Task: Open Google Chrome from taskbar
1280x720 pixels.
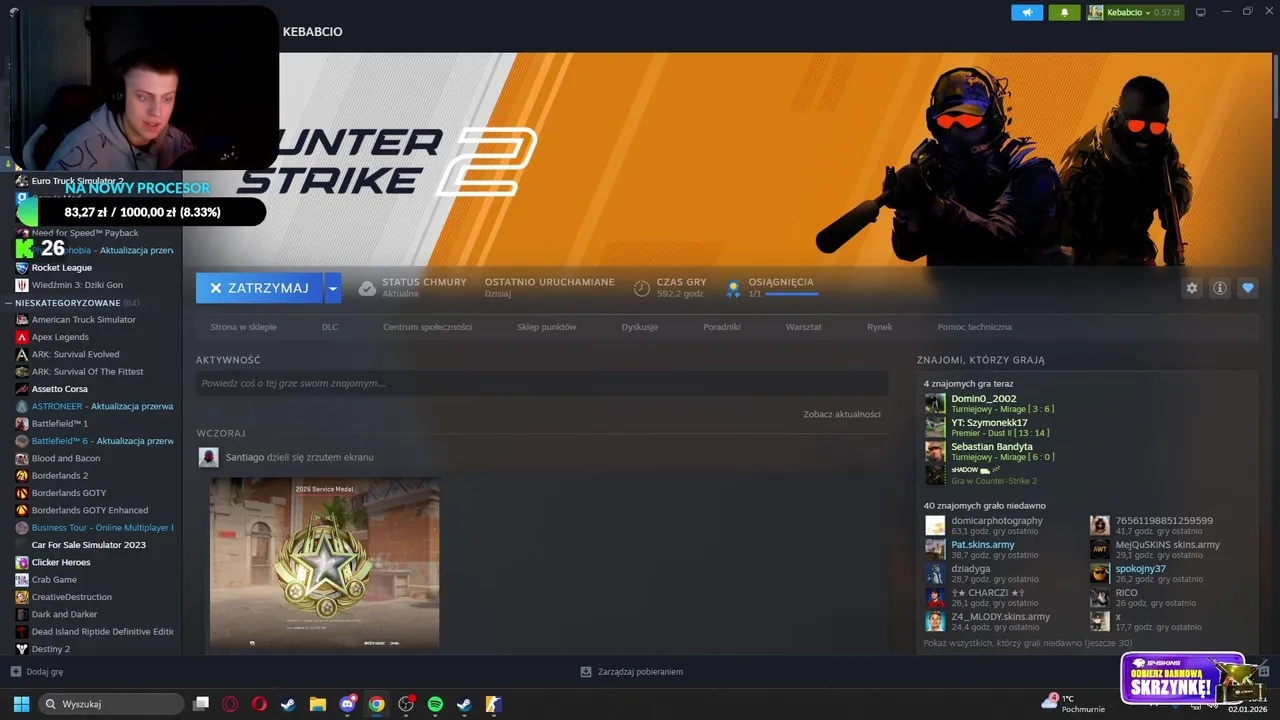Action: coord(376,704)
